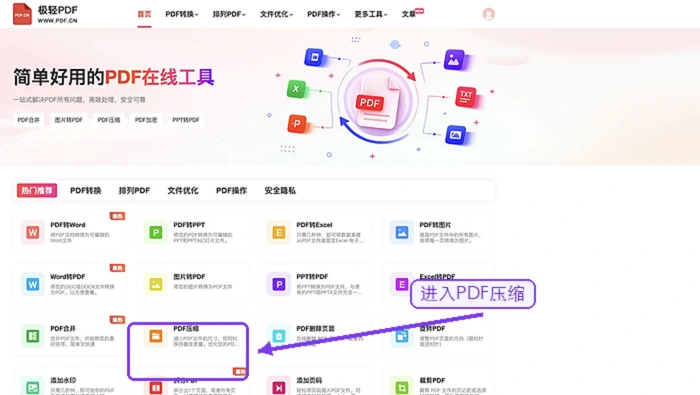Click the red W icon for PDF转Word
Screen dimensions: 700x395
click(x=33, y=232)
